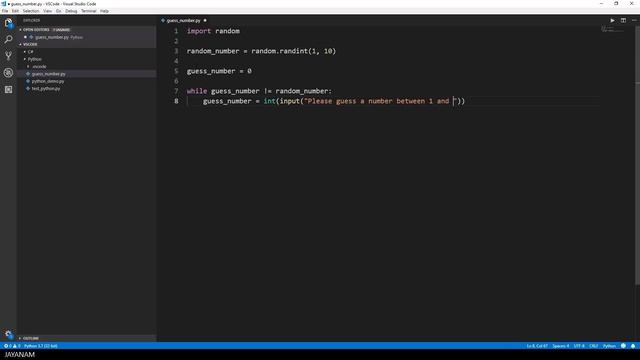The height and width of the screenshot is (360, 640).
Task: Change line endings via CRLF
Action: [x=593, y=346]
